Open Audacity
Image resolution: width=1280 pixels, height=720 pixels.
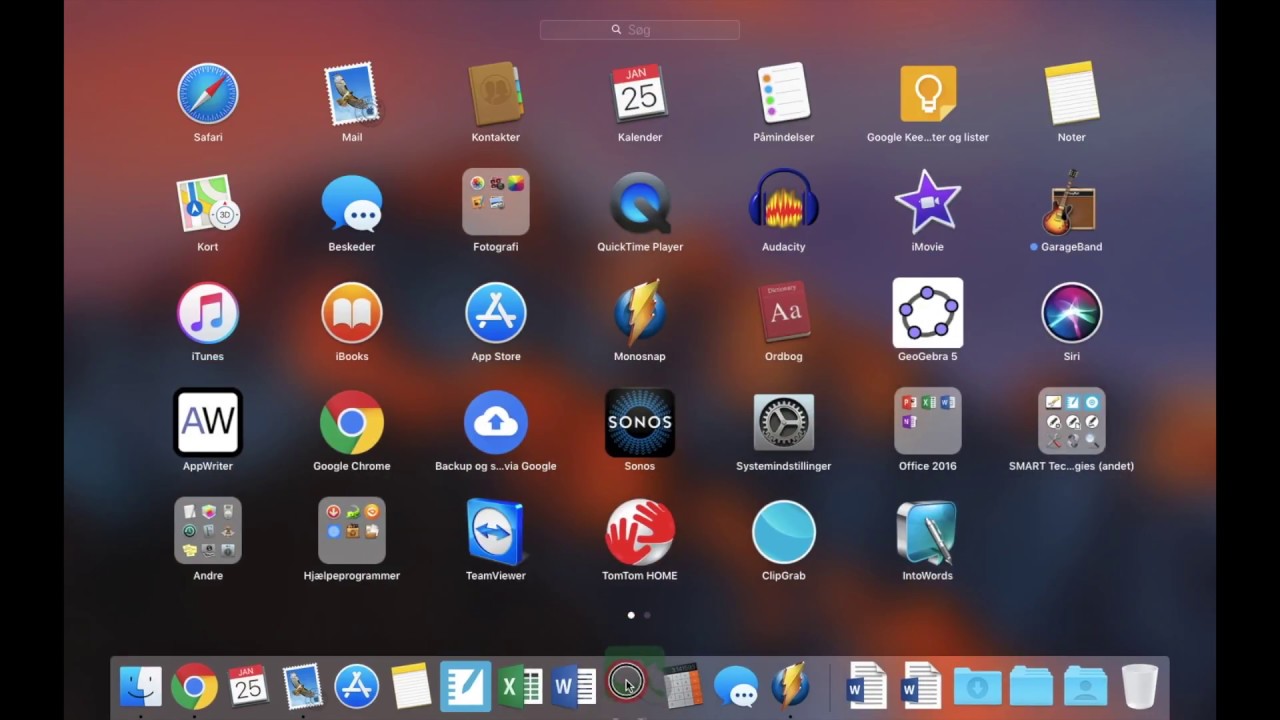pyautogui.click(x=784, y=203)
